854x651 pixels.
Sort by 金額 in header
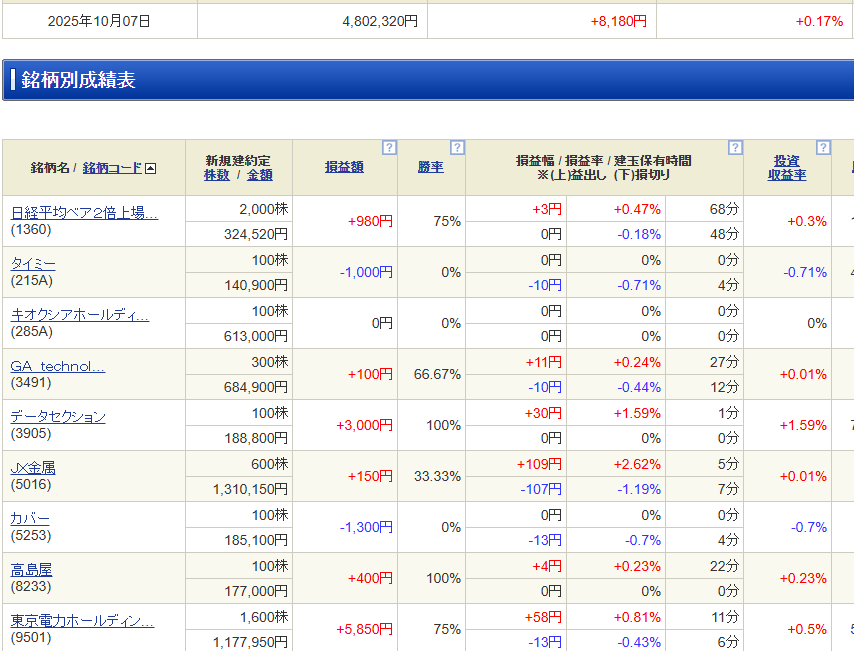(260, 175)
